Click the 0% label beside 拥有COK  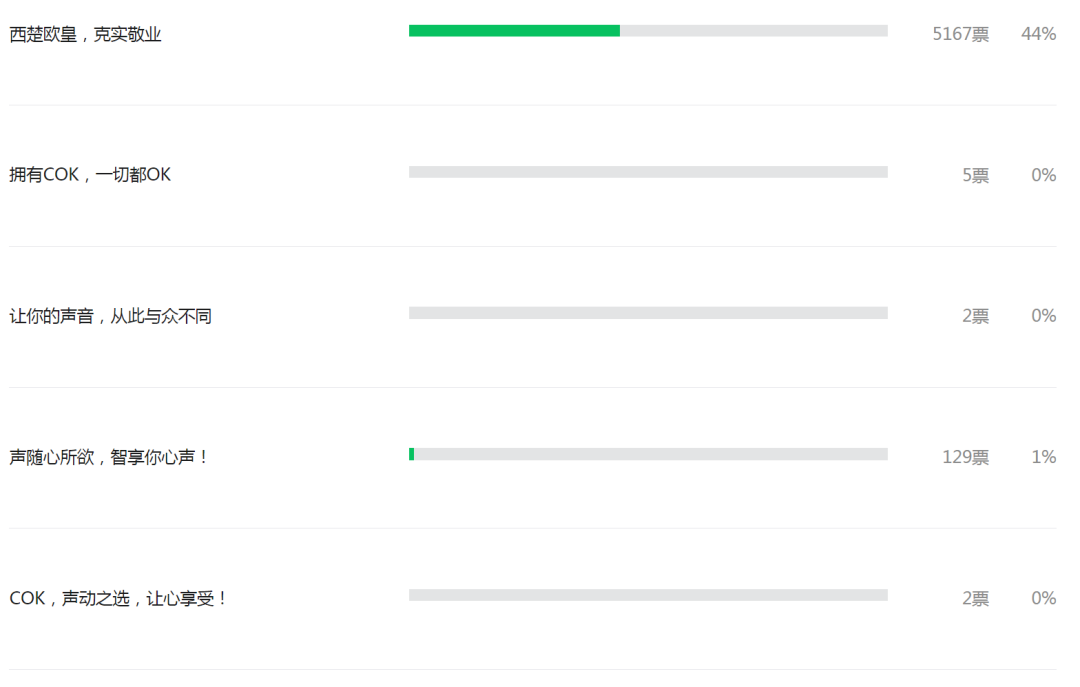1043,175
